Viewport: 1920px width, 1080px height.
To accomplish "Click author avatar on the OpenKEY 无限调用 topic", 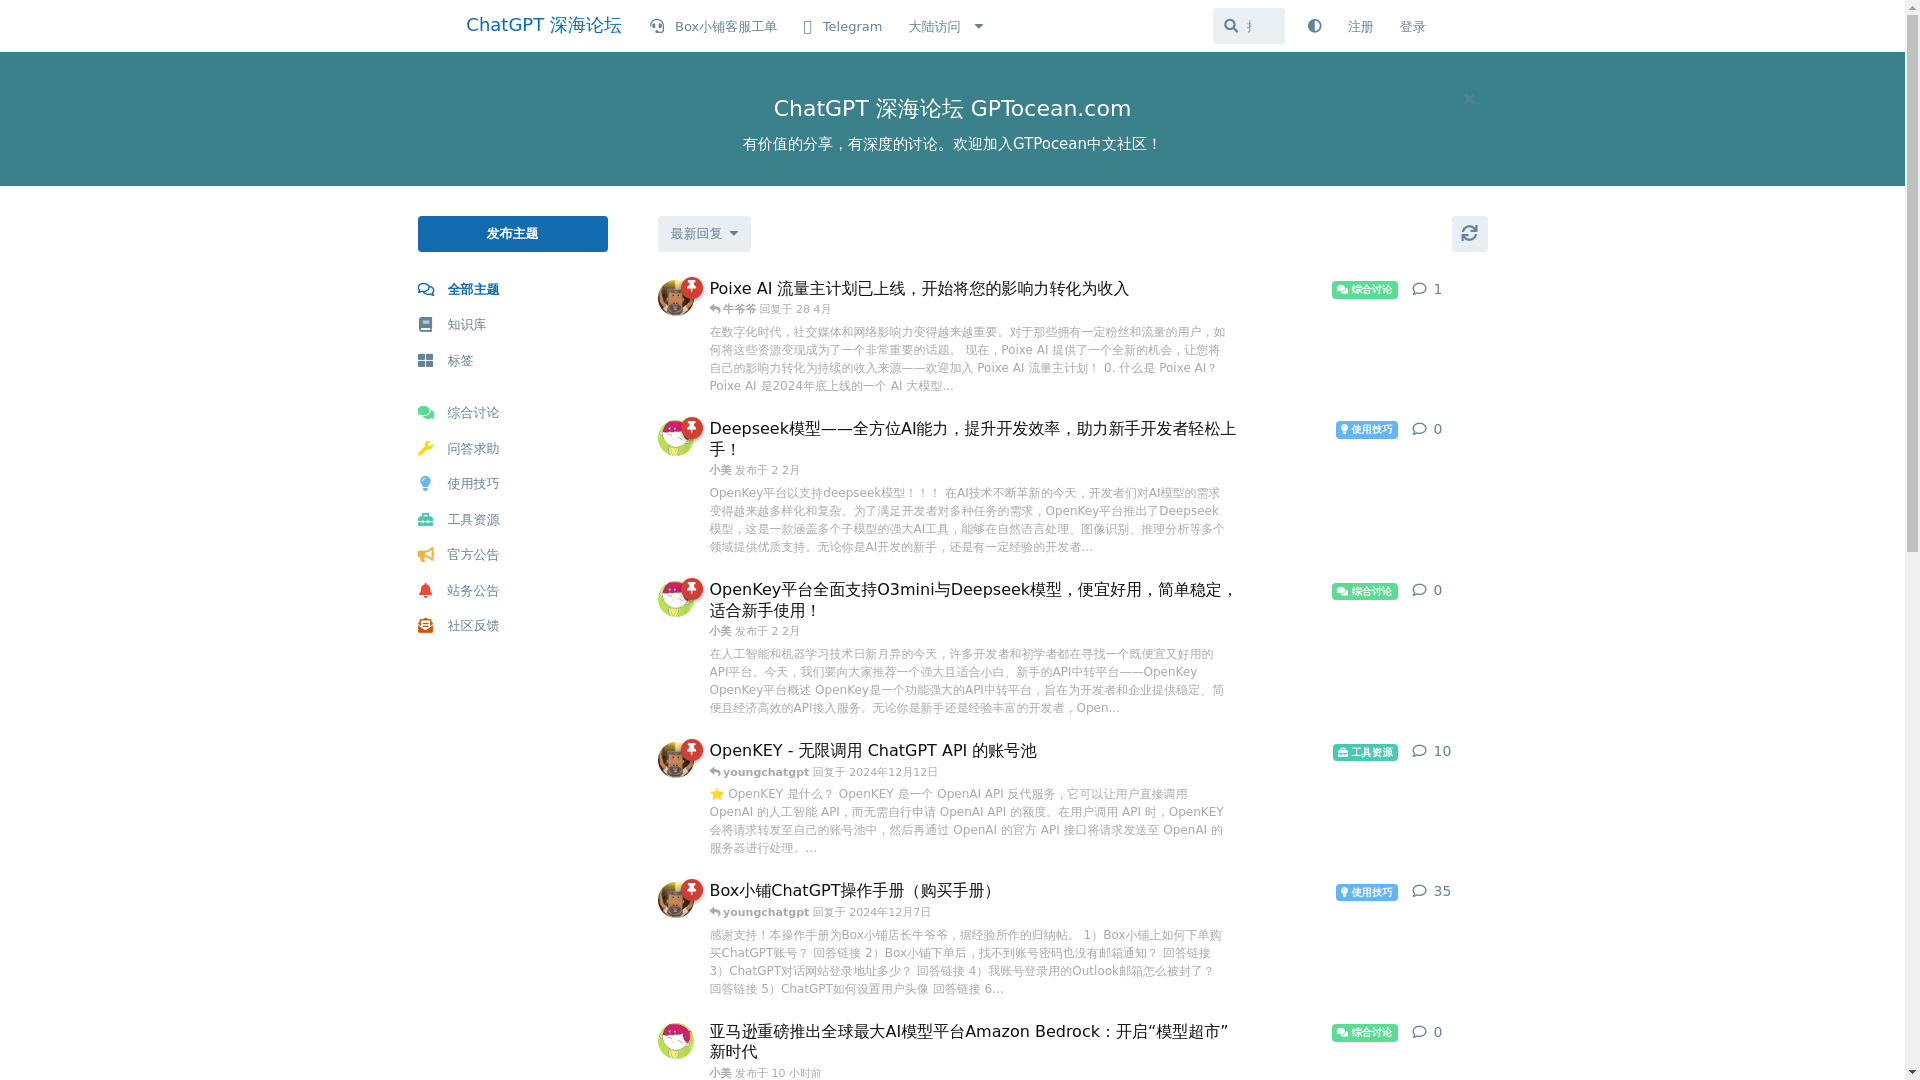I will [x=675, y=760].
